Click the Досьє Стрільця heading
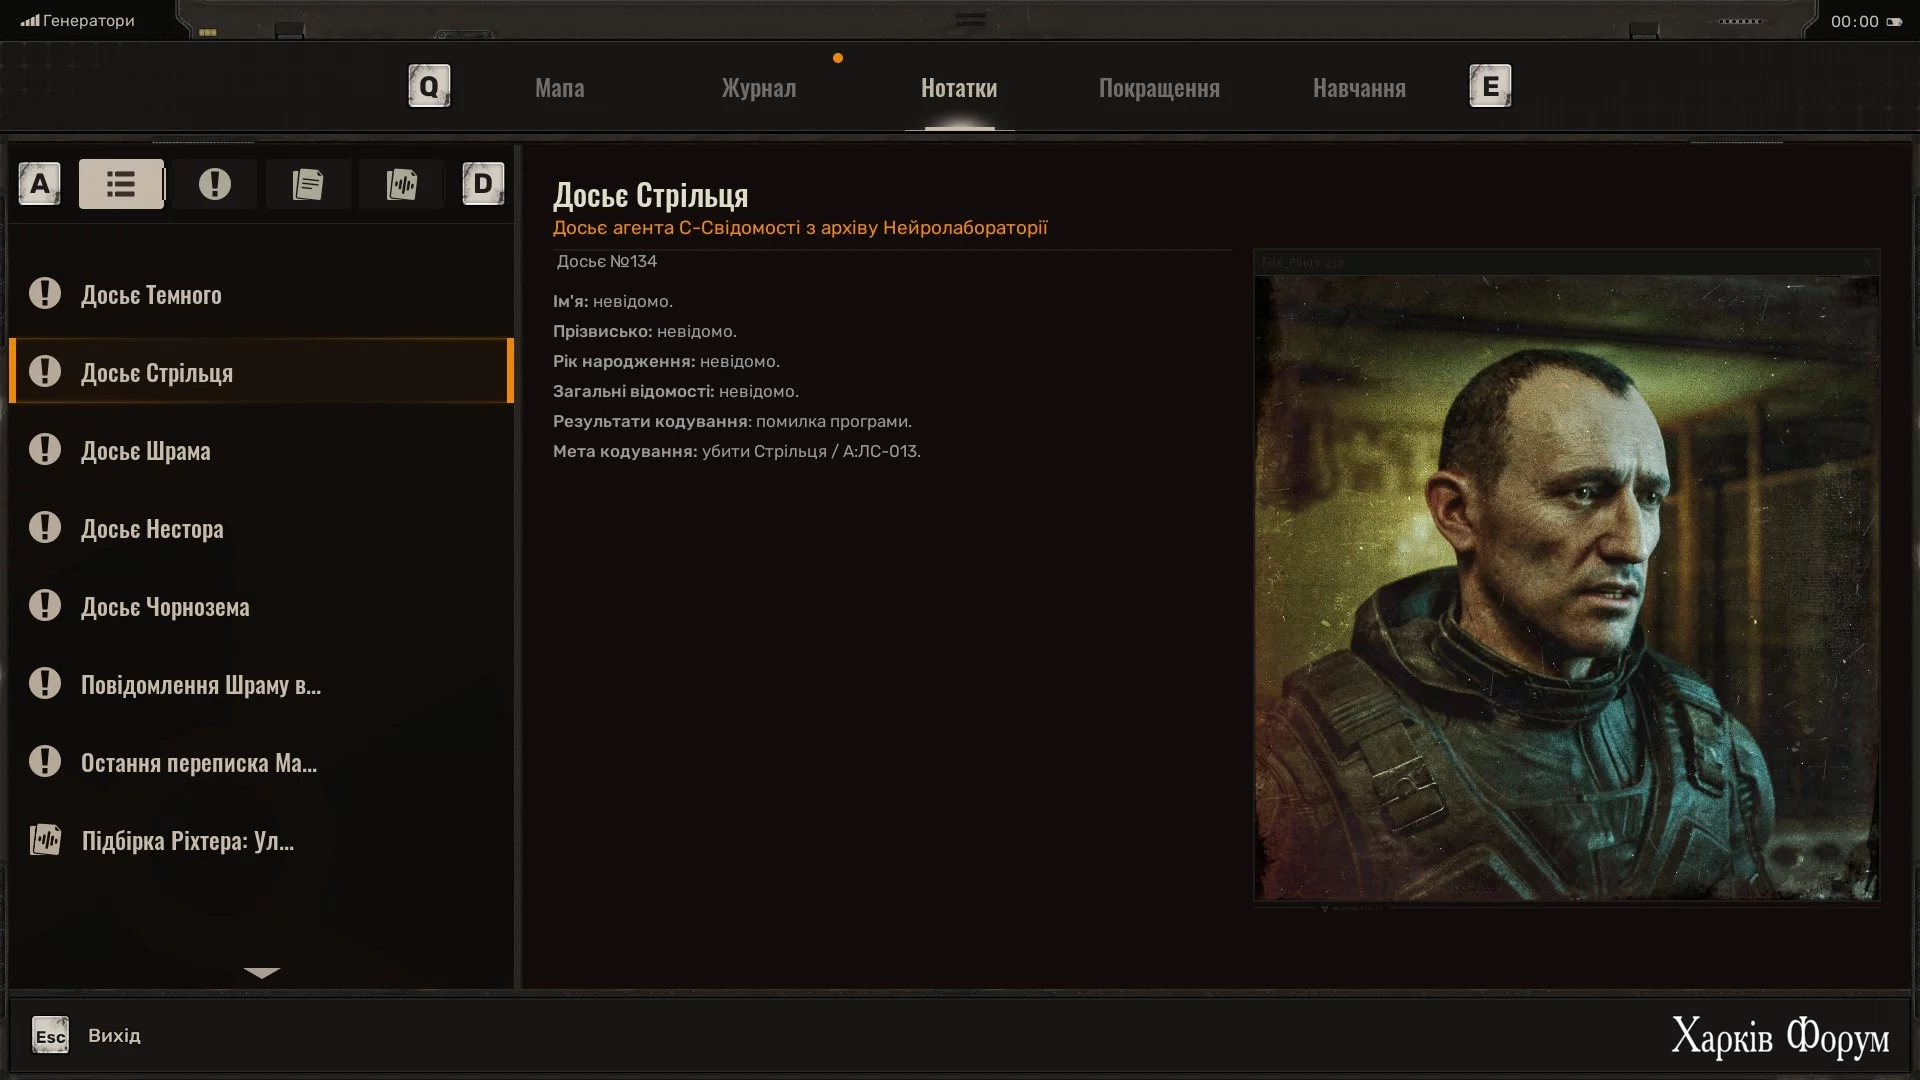Screen dimensions: 1920x1080 click(x=651, y=195)
